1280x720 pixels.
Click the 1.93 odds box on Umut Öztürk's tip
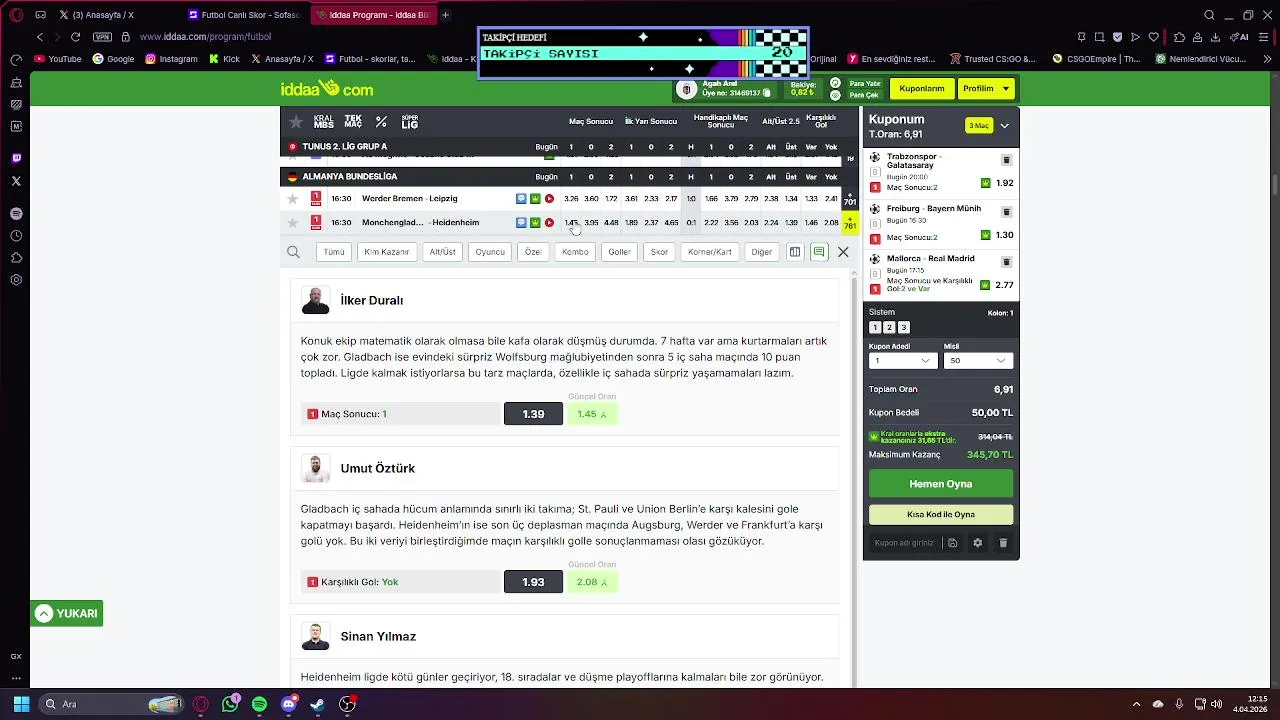[x=533, y=582]
